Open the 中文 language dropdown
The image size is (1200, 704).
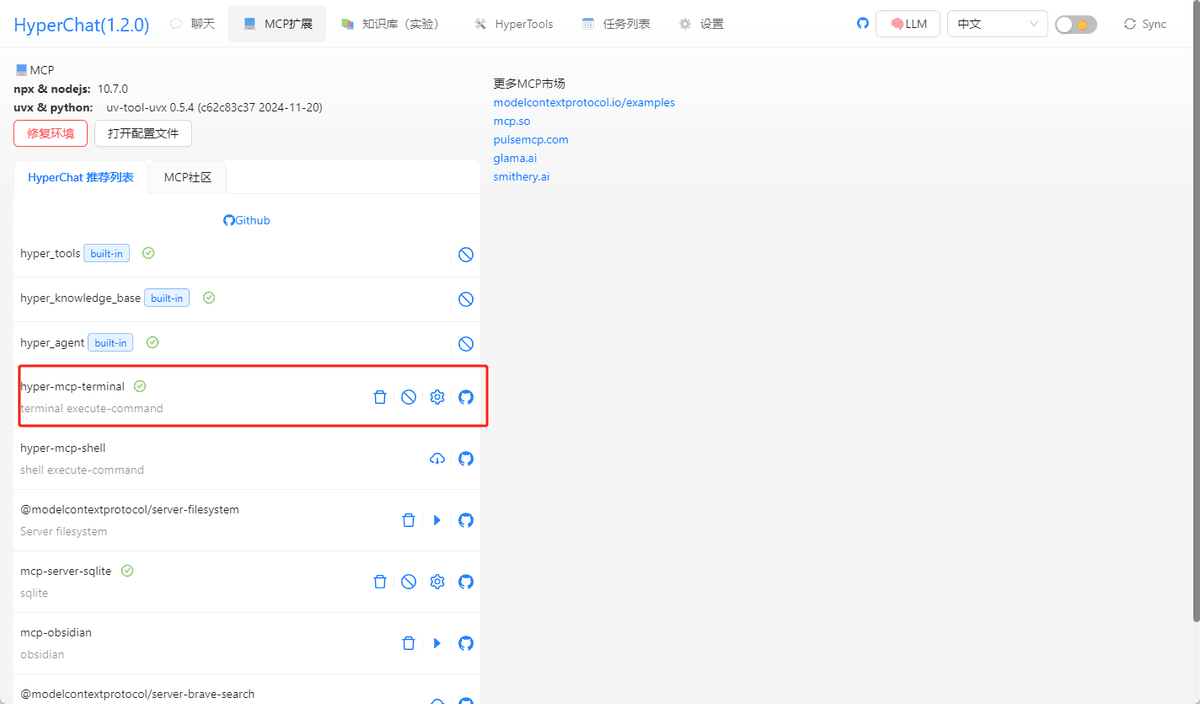tap(998, 24)
